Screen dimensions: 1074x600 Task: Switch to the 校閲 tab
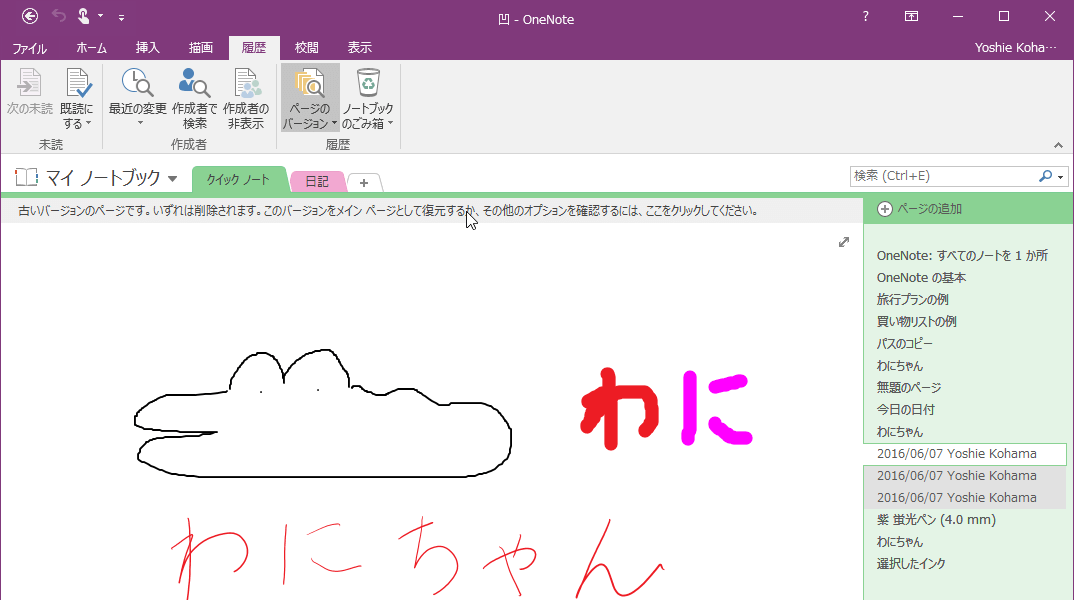[x=306, y=48]
